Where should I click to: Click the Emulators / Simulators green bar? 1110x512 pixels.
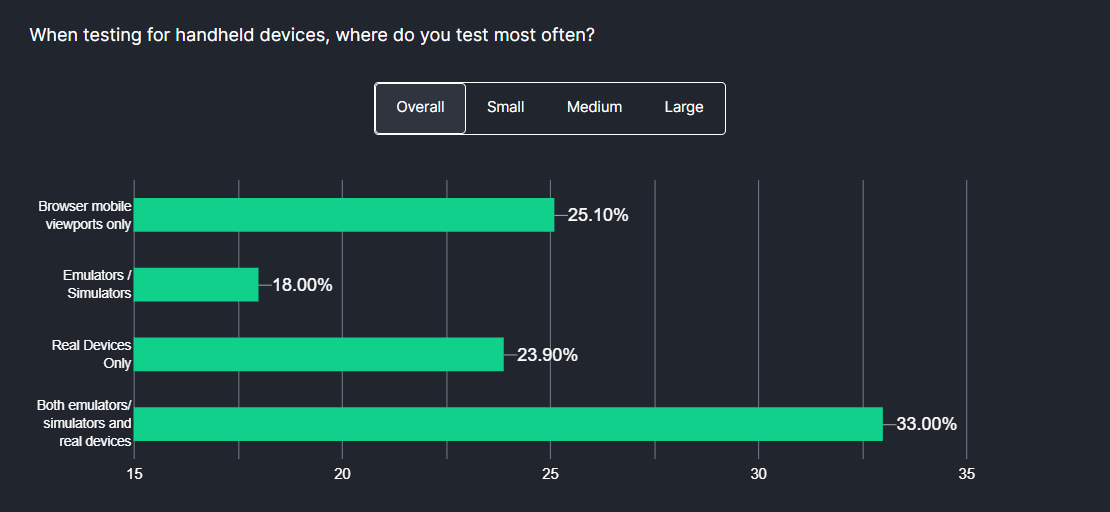pos(196,285)
